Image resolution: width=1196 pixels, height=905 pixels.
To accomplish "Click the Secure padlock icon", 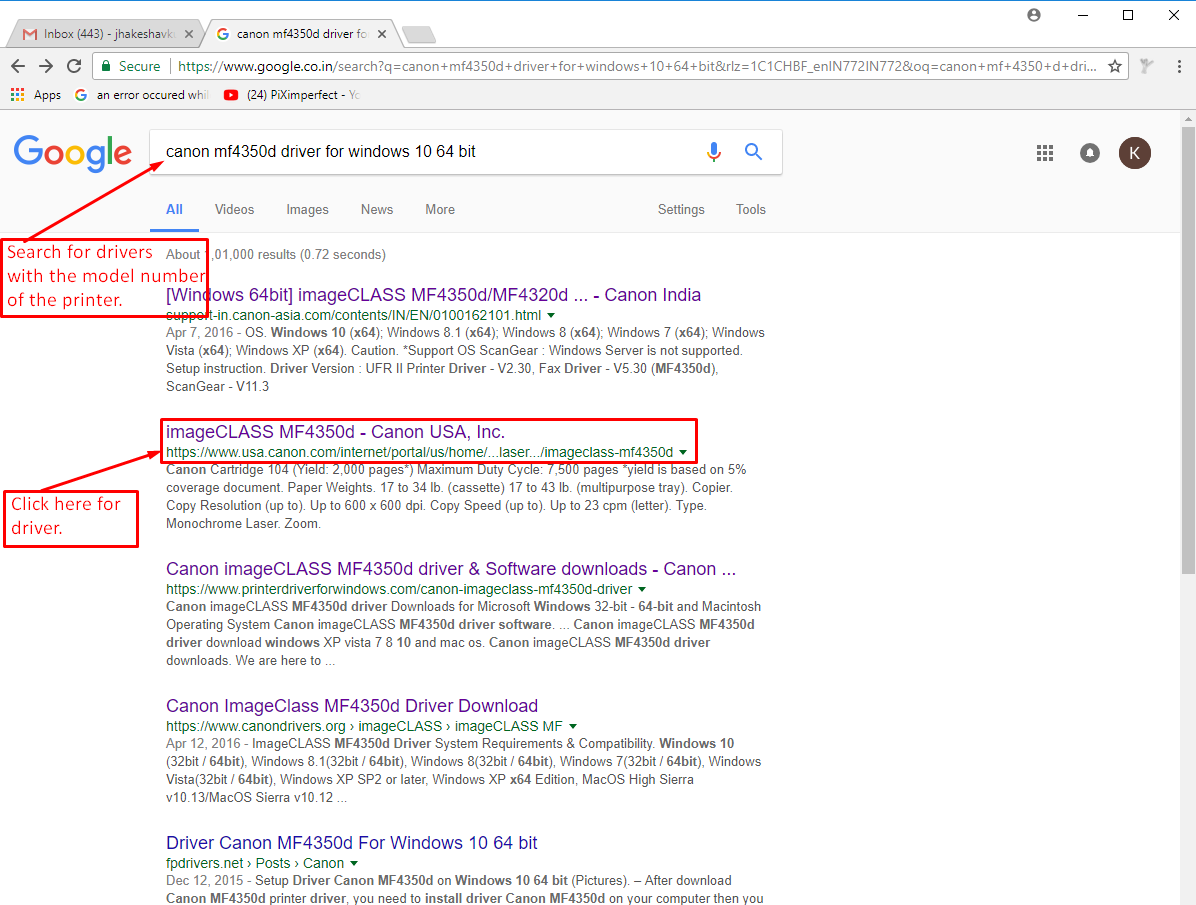I will 106,66.
